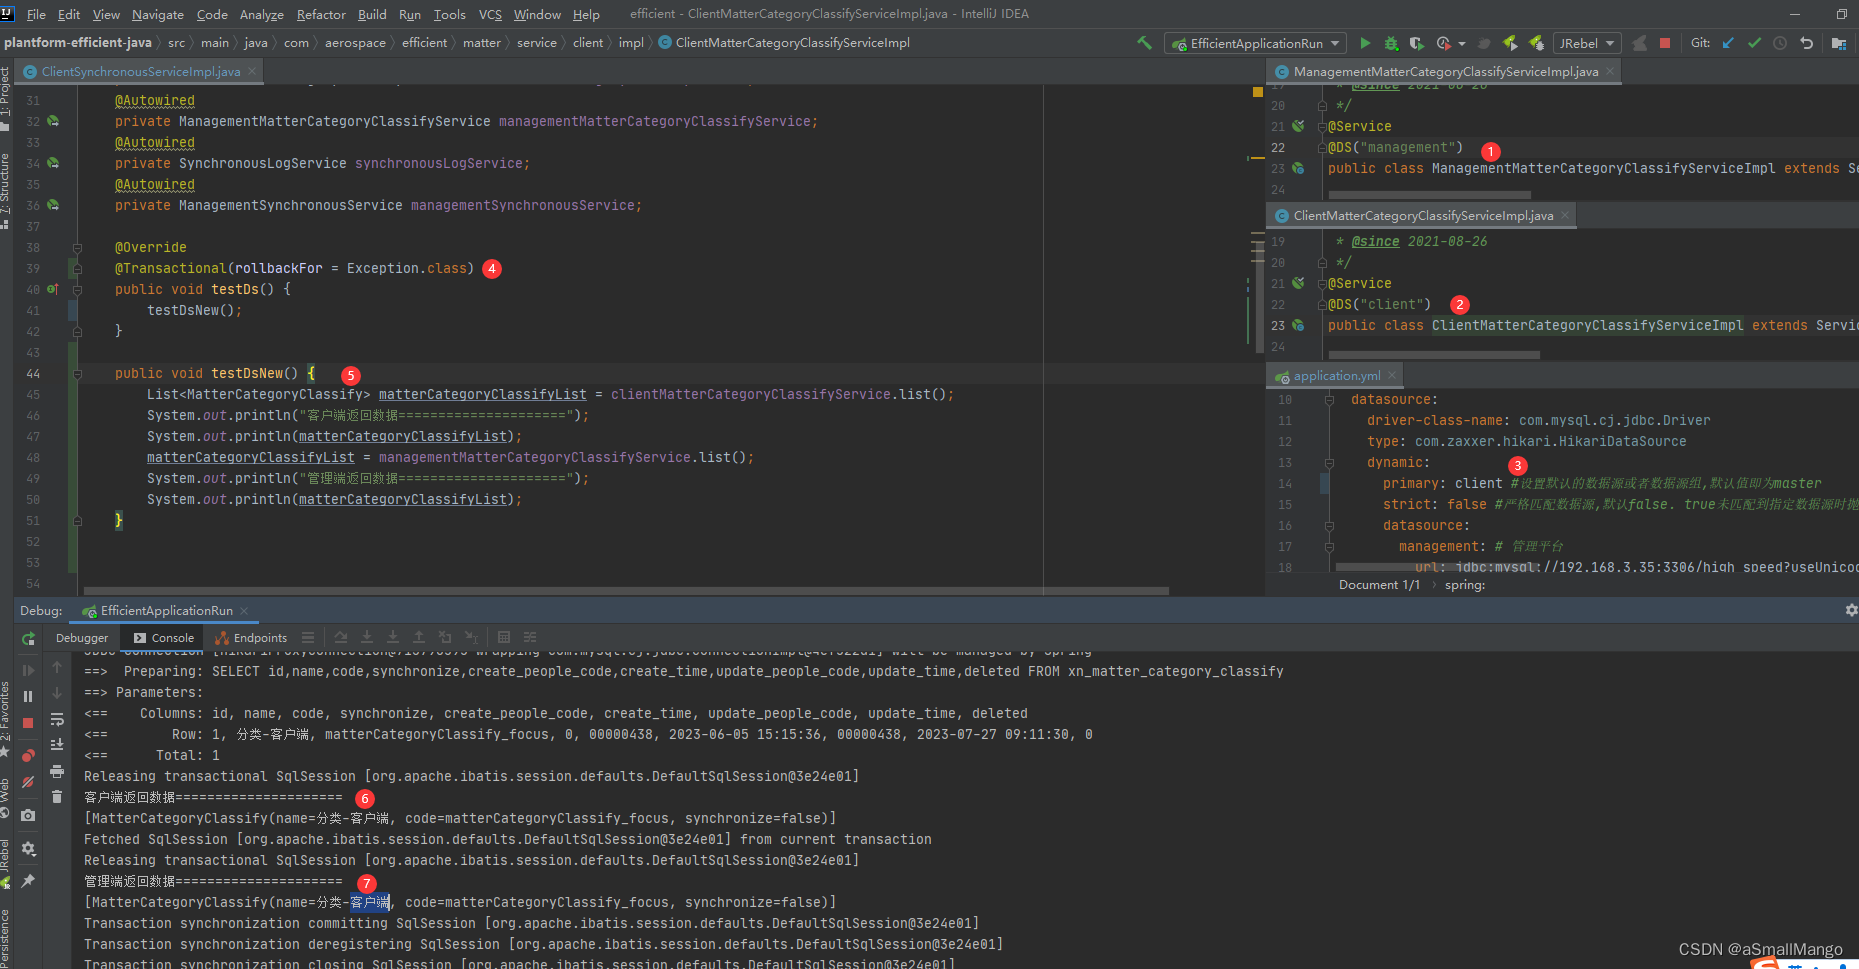Image resolution: width=1859 pixels, height=969 pixels.
Task: Open Project Structure icon in toolbar
Action: tap(1838, 43)
